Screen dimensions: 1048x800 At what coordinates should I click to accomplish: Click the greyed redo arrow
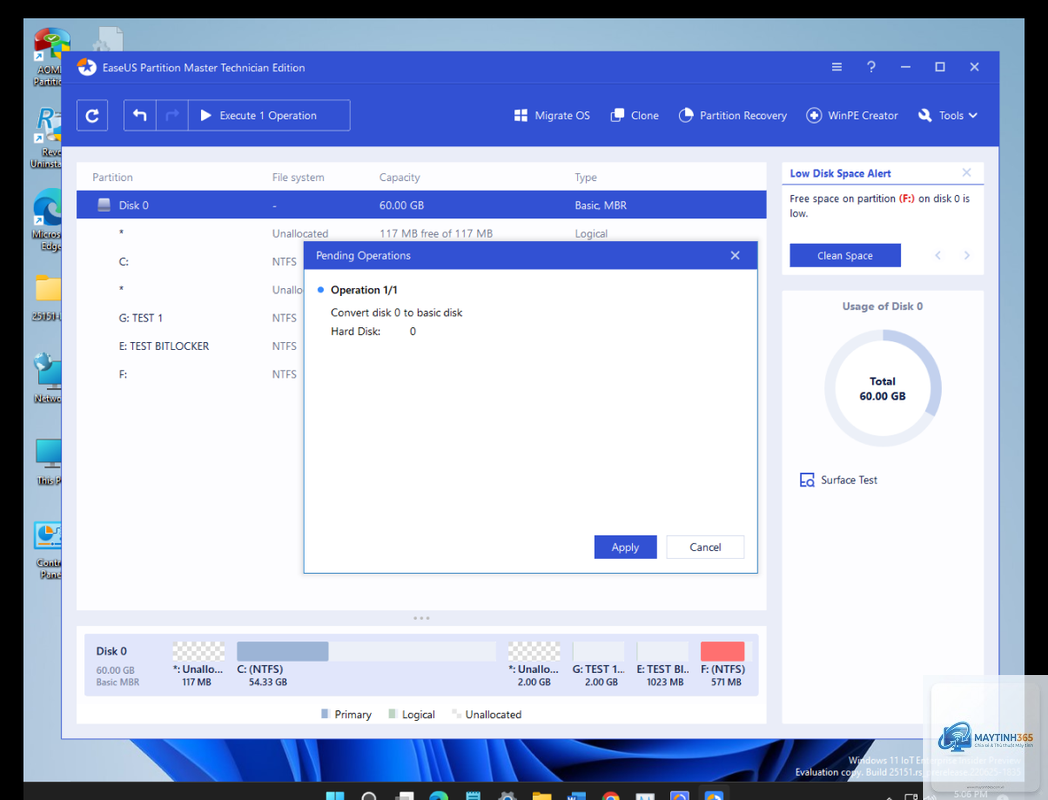click(x=172, y=116)
